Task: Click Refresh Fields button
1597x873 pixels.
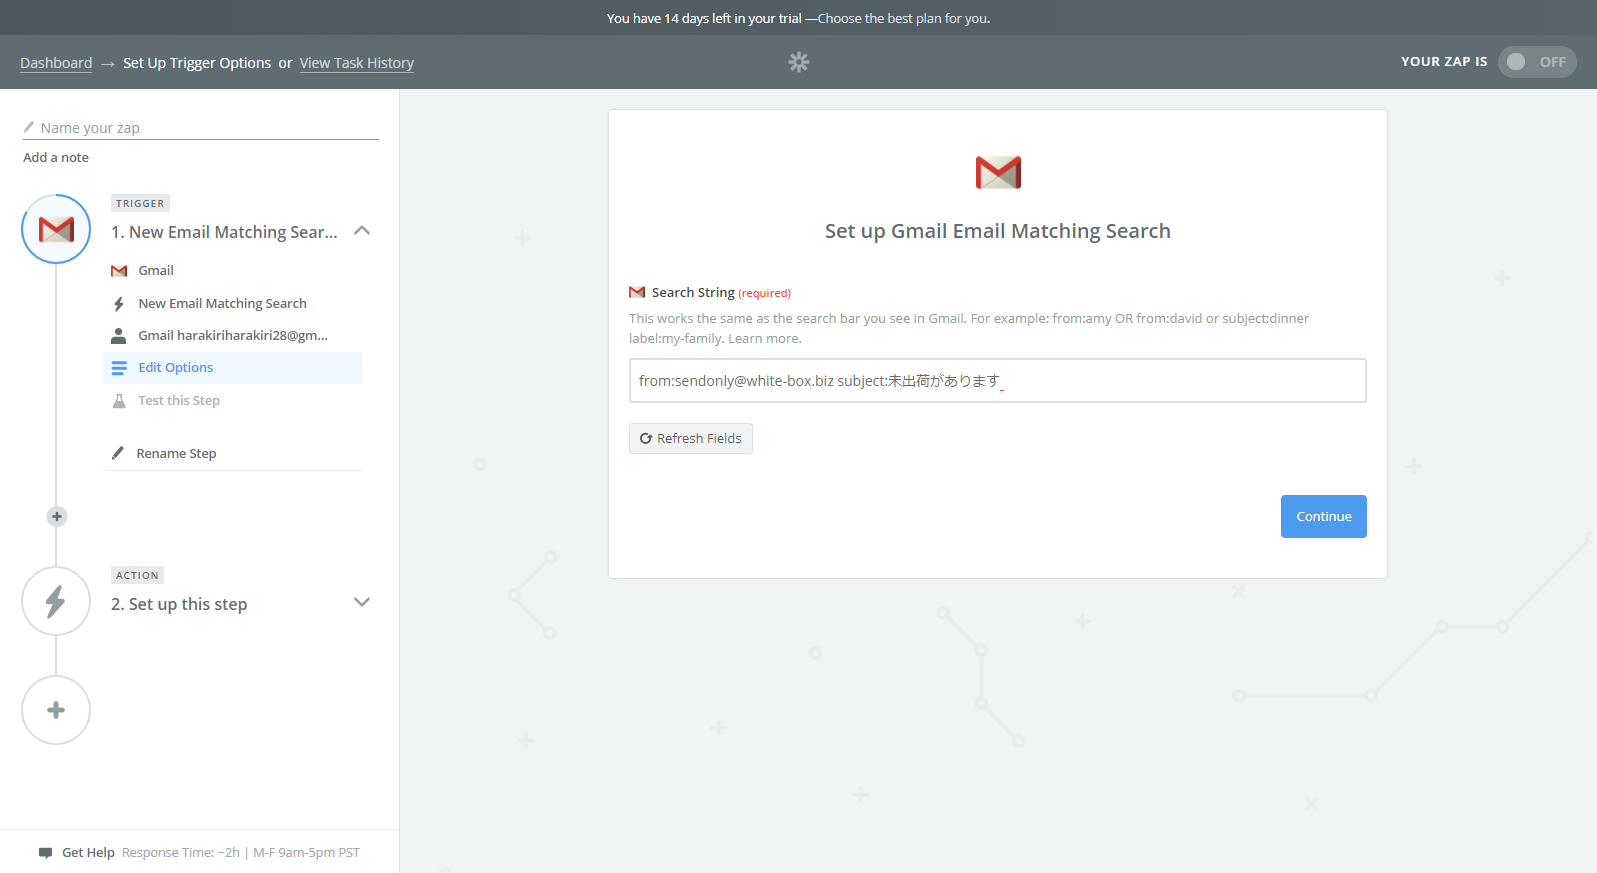Action: (x=691, y=438)
